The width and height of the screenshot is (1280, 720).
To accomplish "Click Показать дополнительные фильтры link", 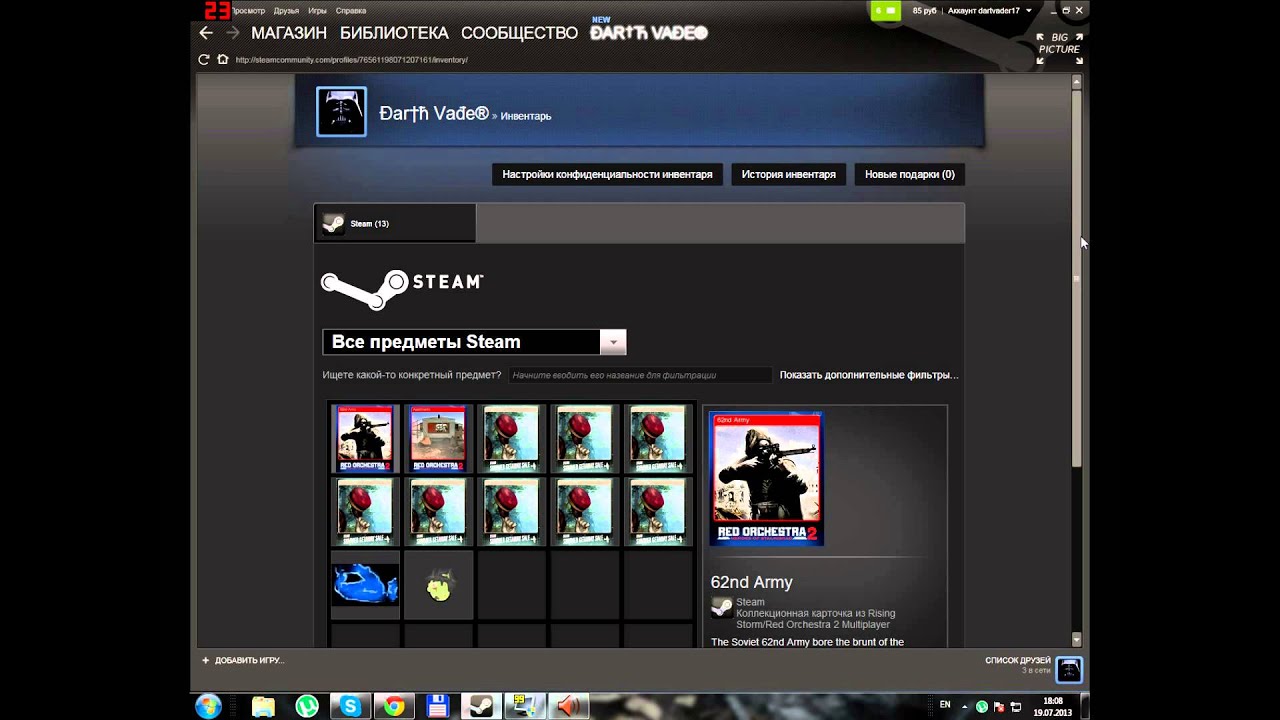I will click(x=869, y=375).
